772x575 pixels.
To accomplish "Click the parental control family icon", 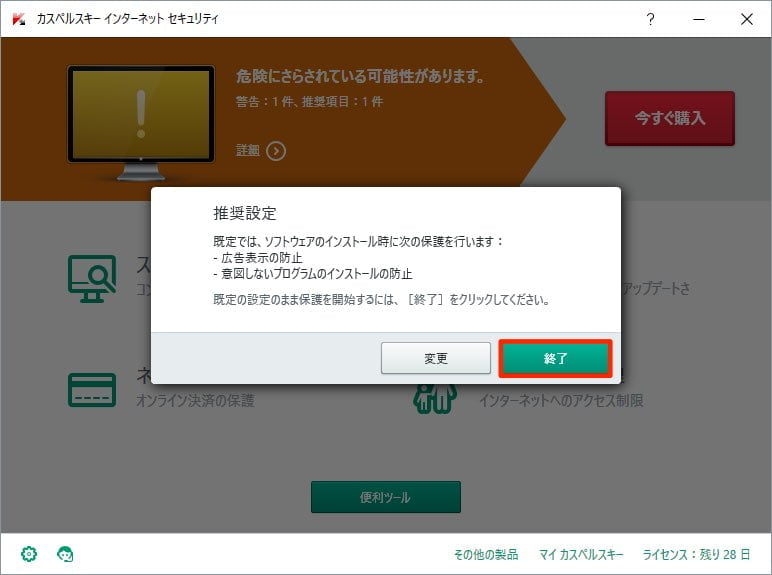I will pos(435,399).
